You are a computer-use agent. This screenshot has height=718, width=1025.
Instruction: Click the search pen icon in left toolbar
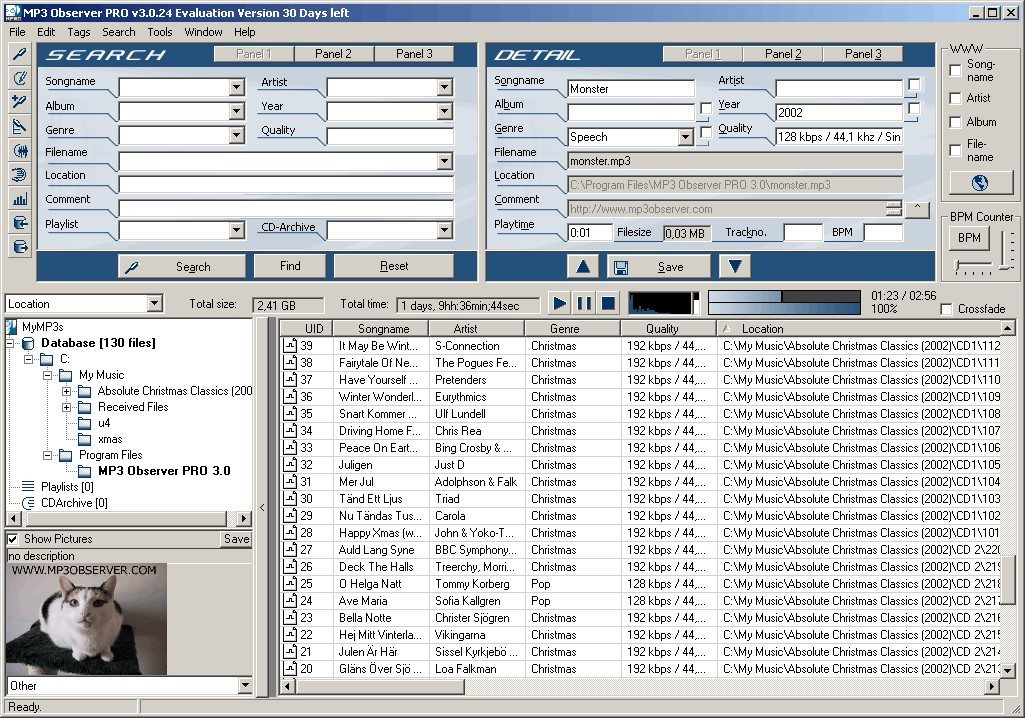point(20,54)
